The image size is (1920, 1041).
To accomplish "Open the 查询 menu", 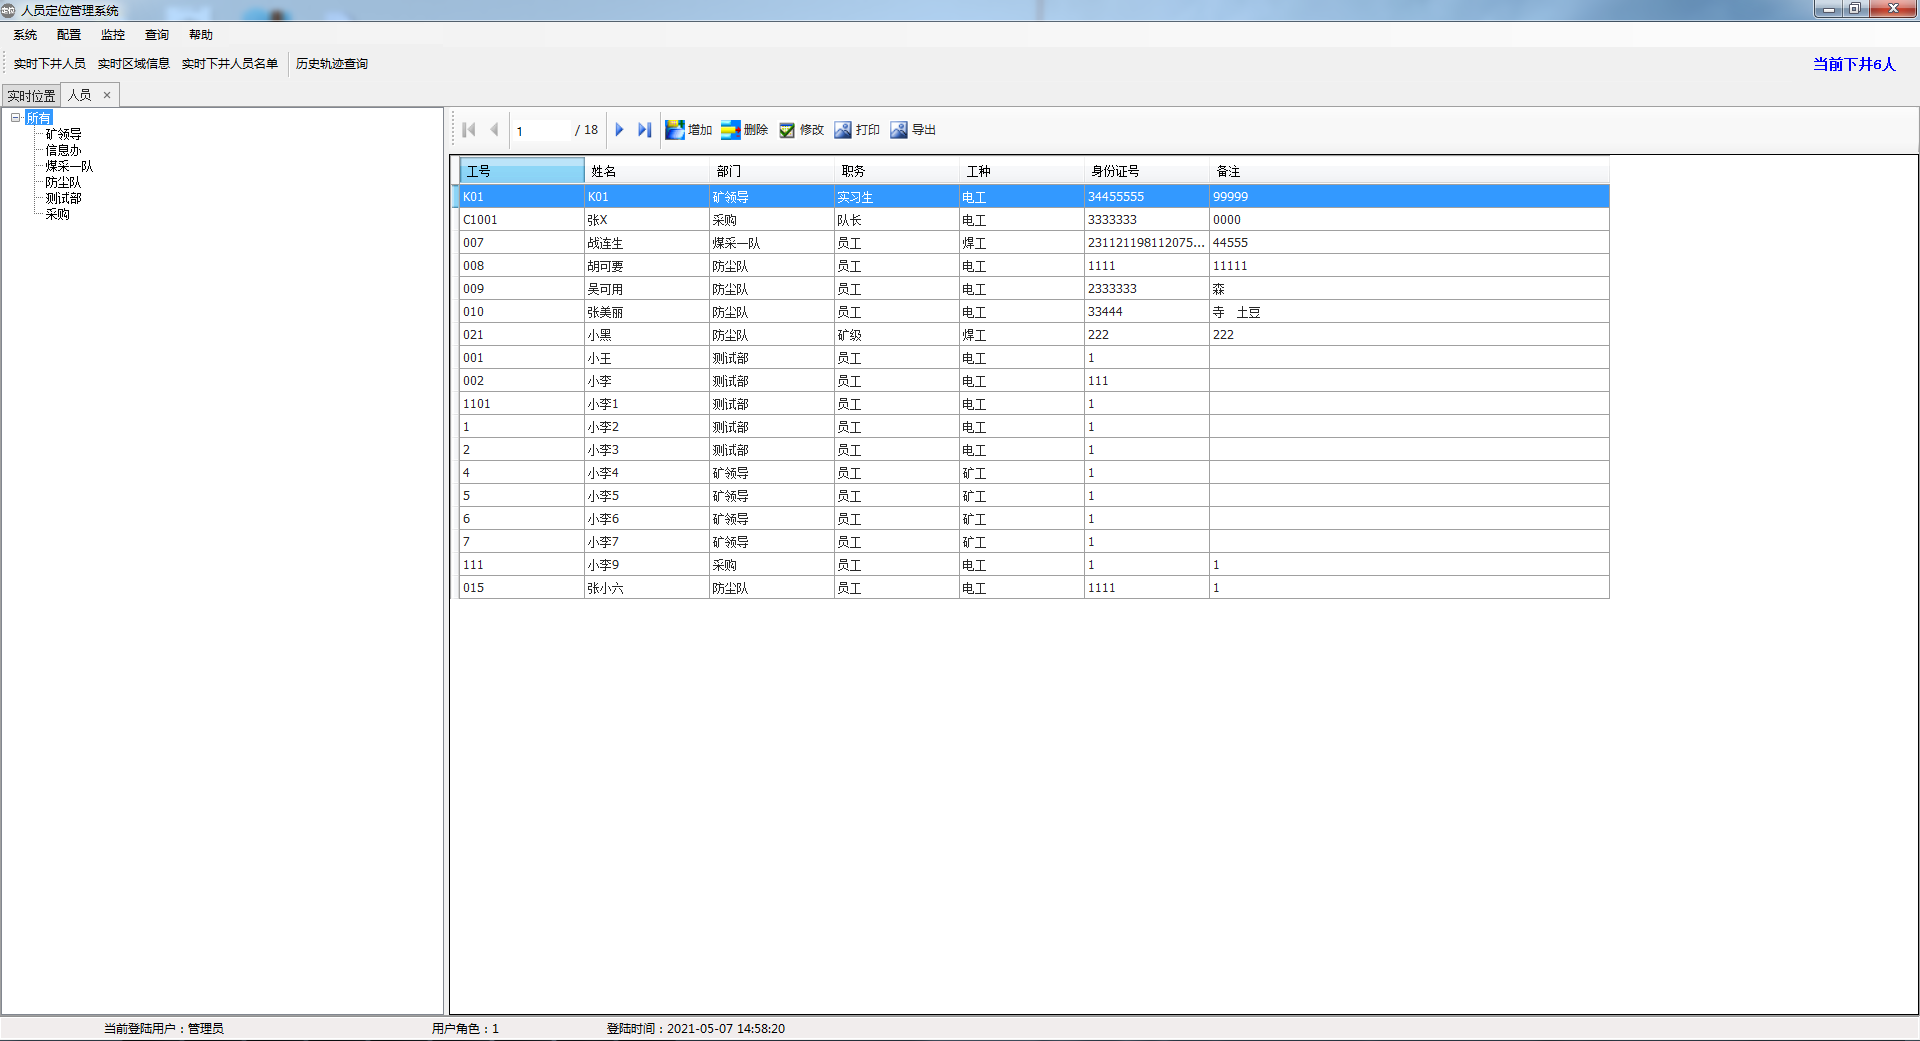I will (157, 35).
